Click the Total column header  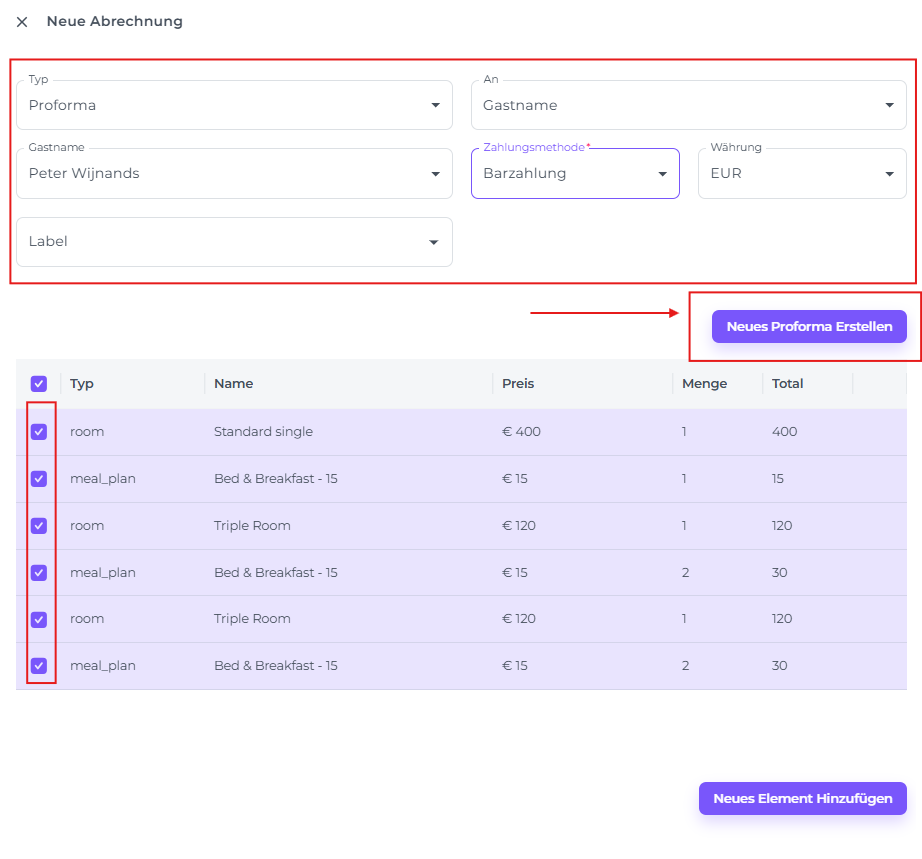point(787,384)
